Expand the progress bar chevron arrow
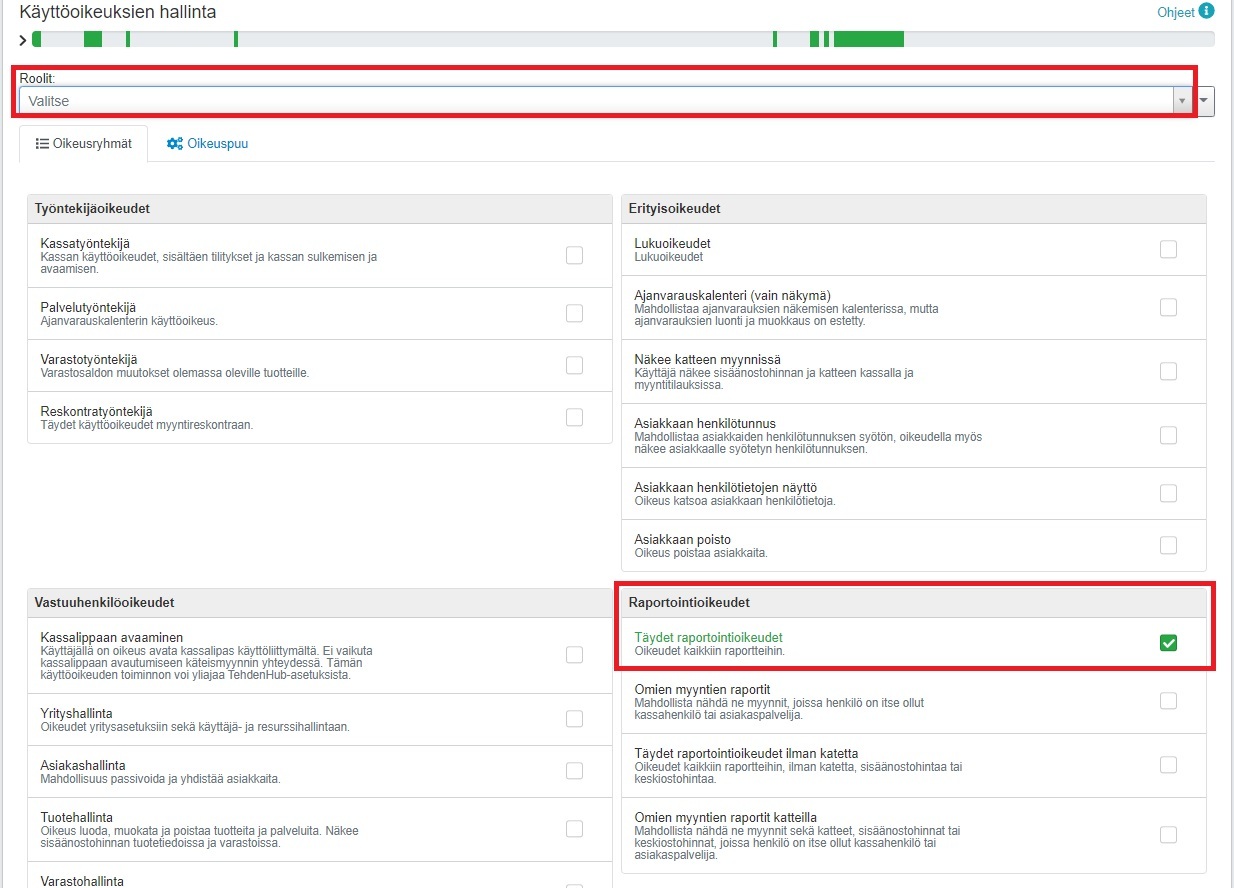 (23, 40)
